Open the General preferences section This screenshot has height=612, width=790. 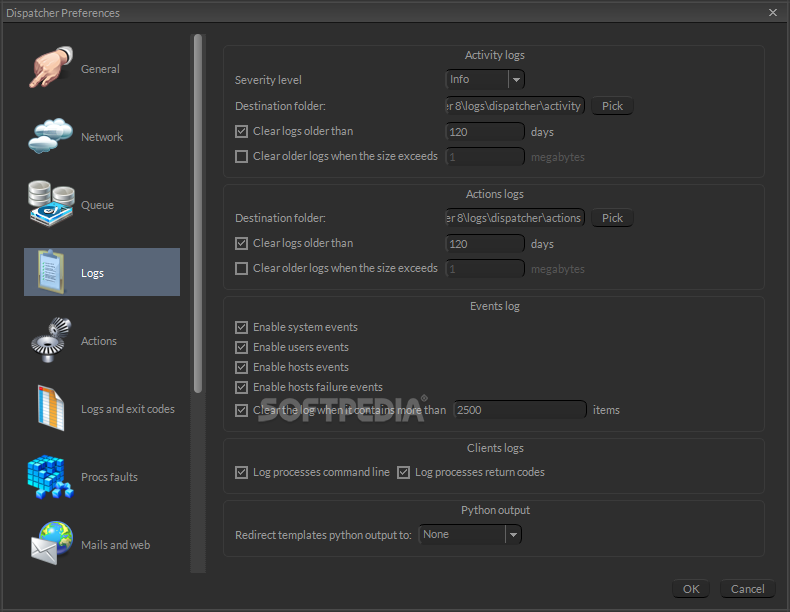point(100,69)
